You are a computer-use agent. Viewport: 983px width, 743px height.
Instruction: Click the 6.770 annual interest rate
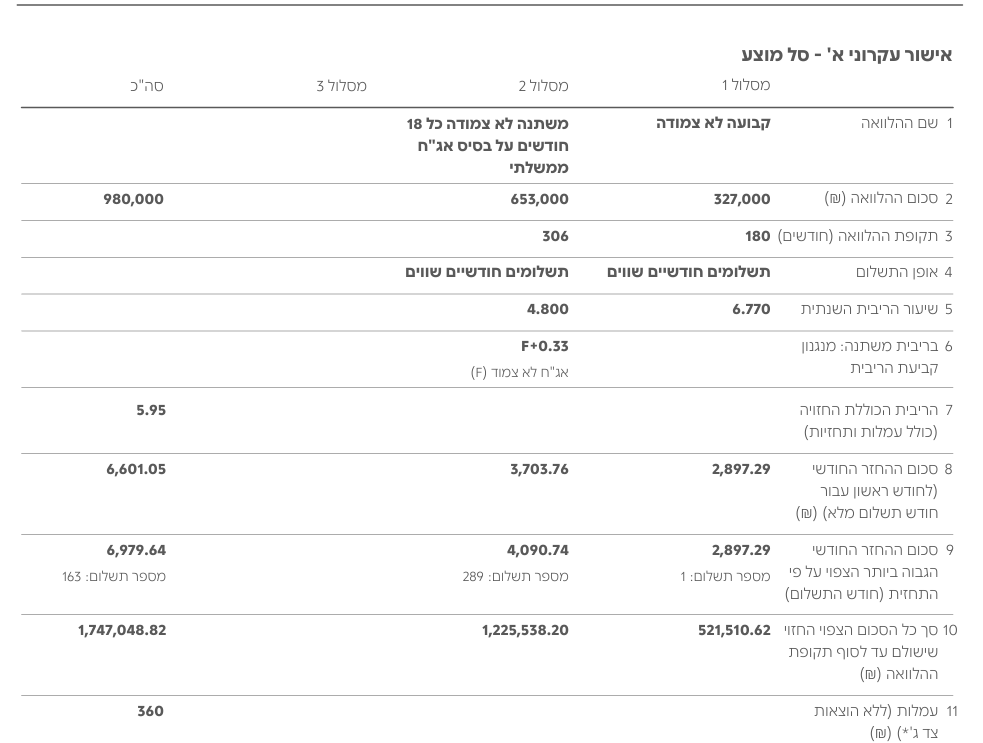[751, 309]
